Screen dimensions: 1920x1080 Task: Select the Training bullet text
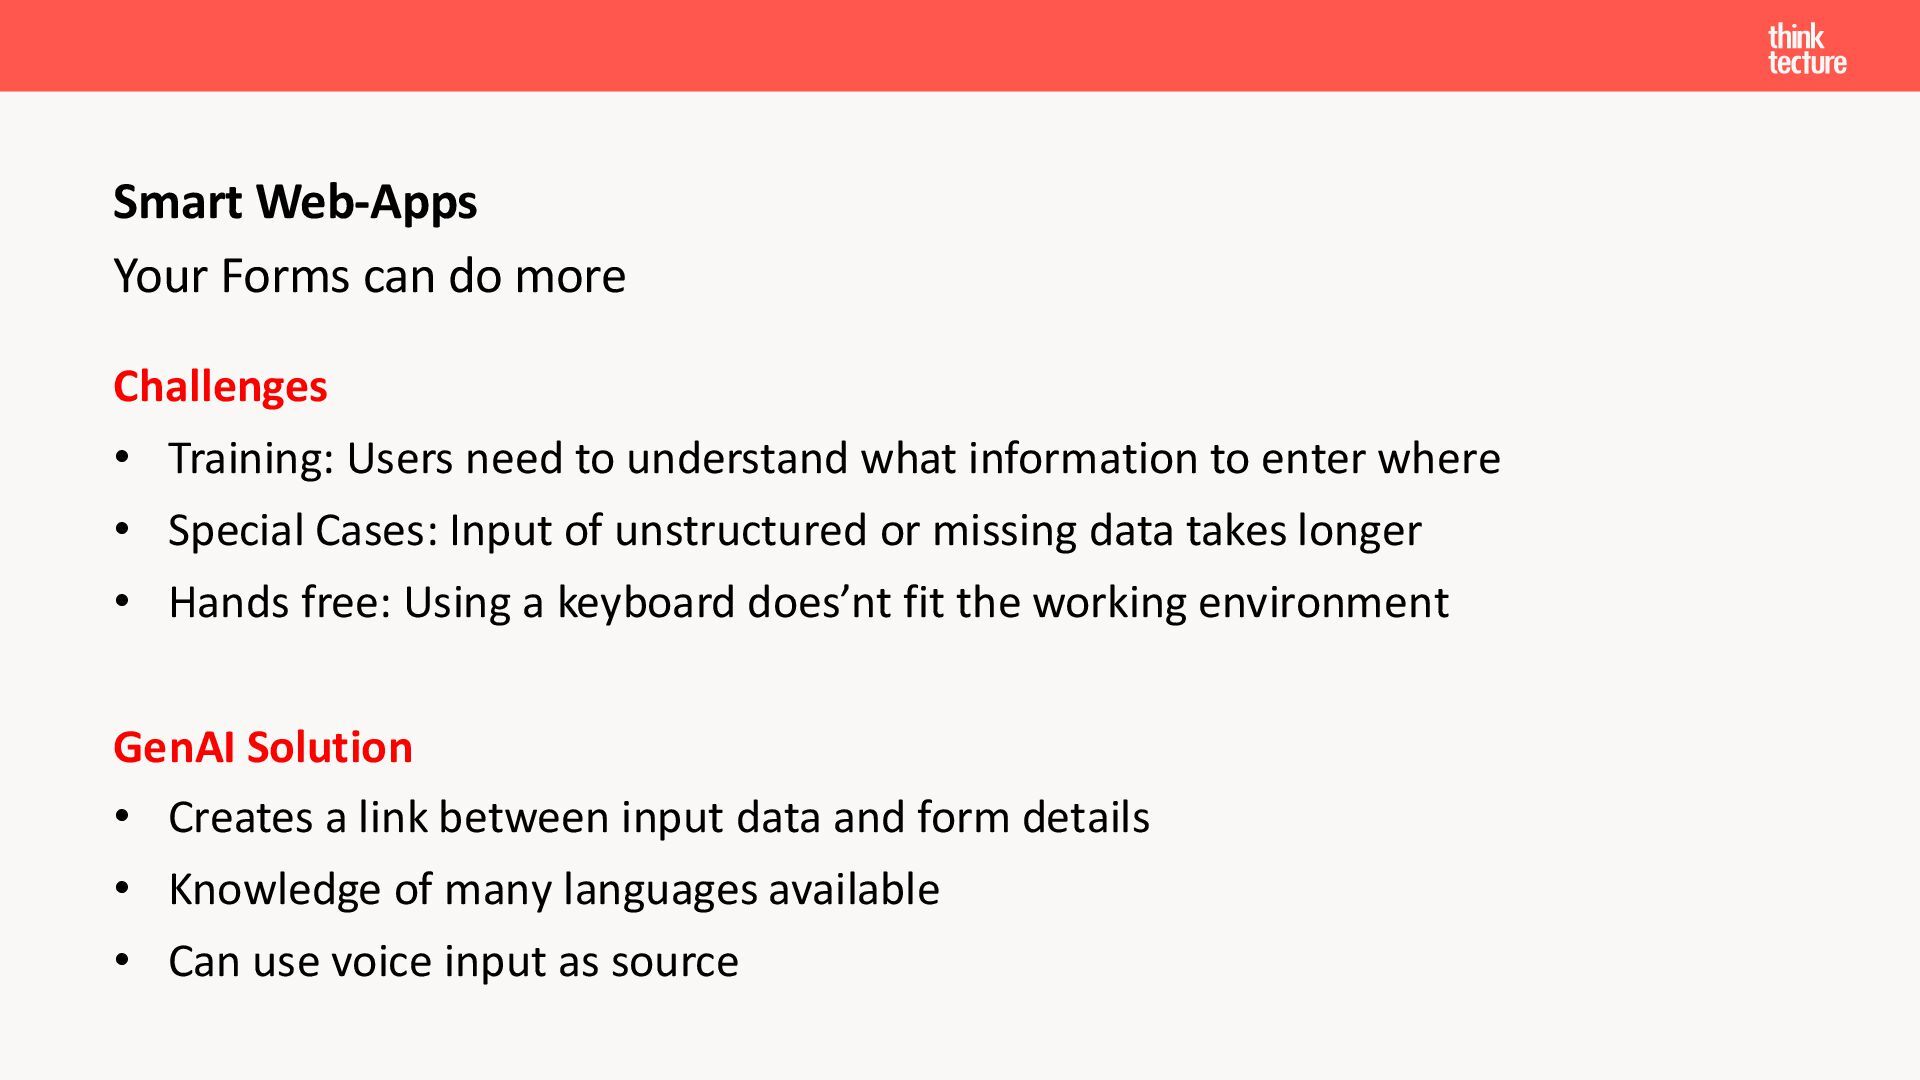(834, 459)
